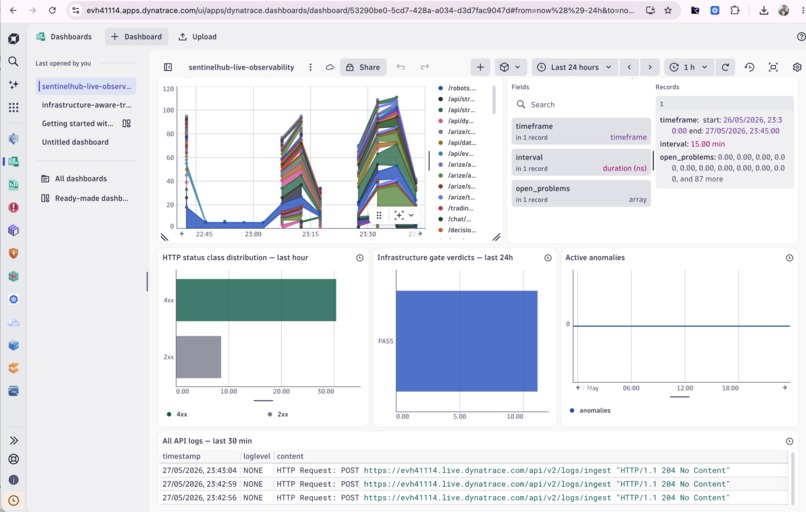
Task: Toggle the /tradin... series in the chart legend
Action: [x=456, y=208]
